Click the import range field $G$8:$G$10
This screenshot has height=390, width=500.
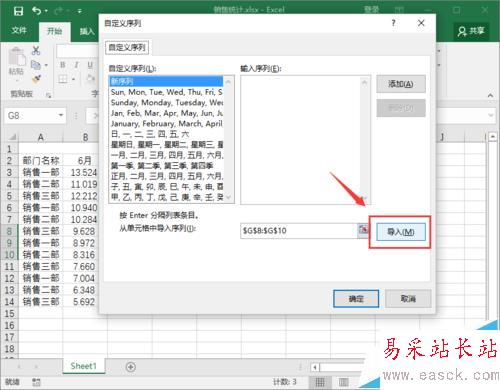299,231
